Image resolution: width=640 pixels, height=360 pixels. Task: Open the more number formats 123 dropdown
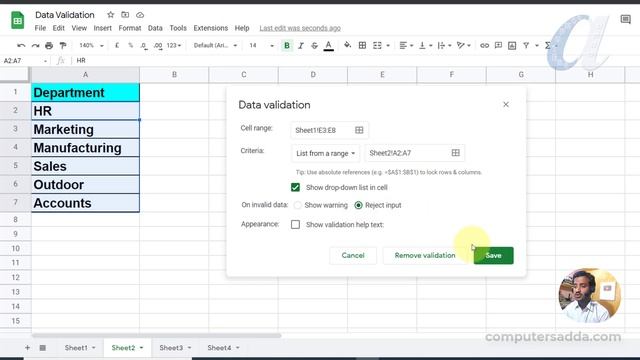point(174,45)
